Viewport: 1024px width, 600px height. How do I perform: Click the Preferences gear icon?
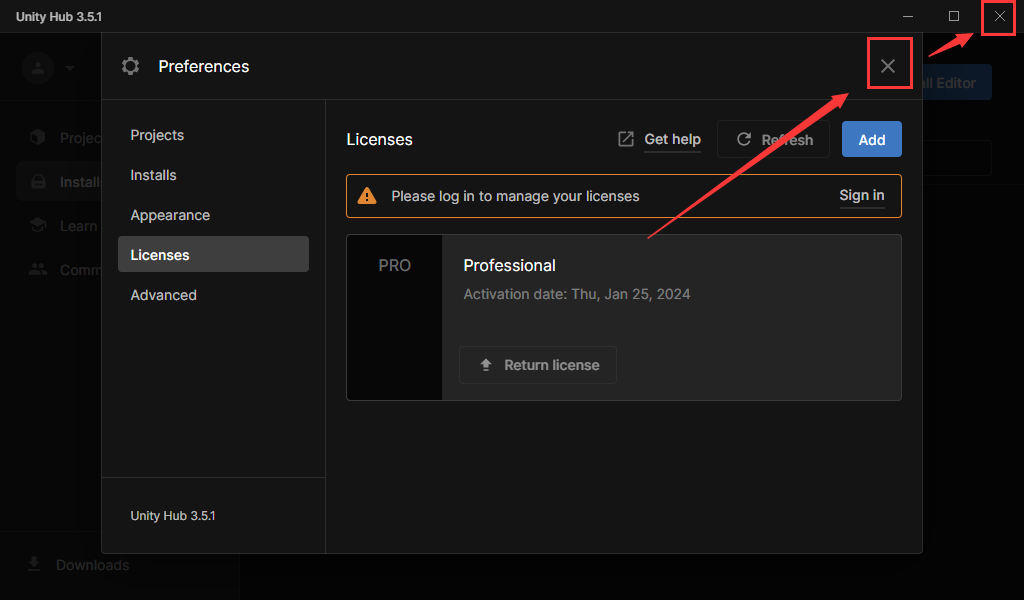[x=130, y=66]
